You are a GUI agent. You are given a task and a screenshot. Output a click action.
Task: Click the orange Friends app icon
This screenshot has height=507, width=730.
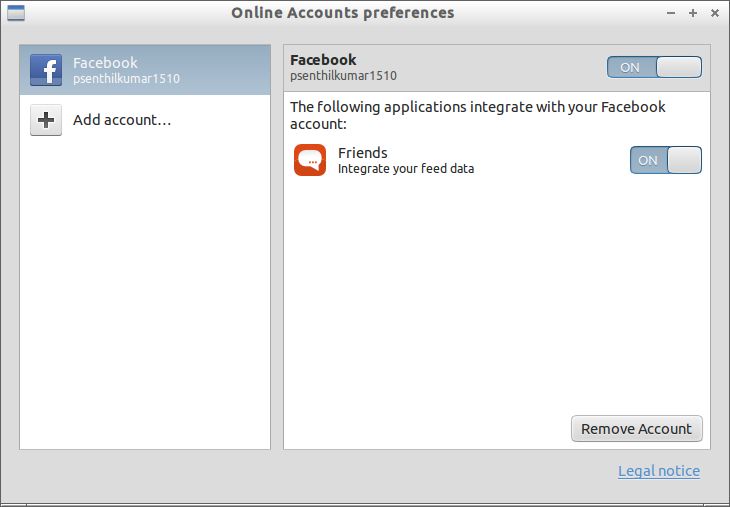point(310,160)
